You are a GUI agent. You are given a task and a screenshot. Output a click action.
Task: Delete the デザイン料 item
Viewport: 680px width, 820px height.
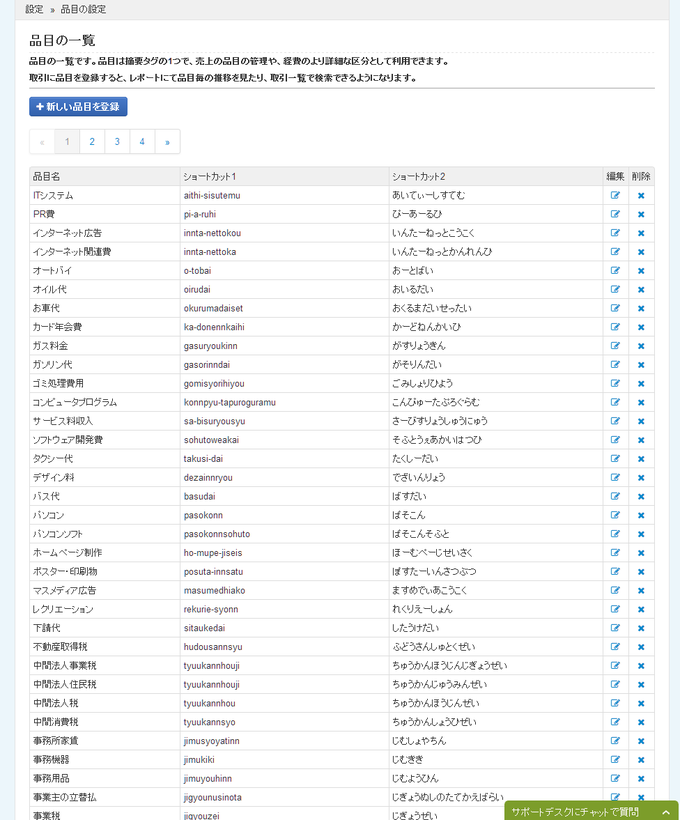tap(641, 478)
